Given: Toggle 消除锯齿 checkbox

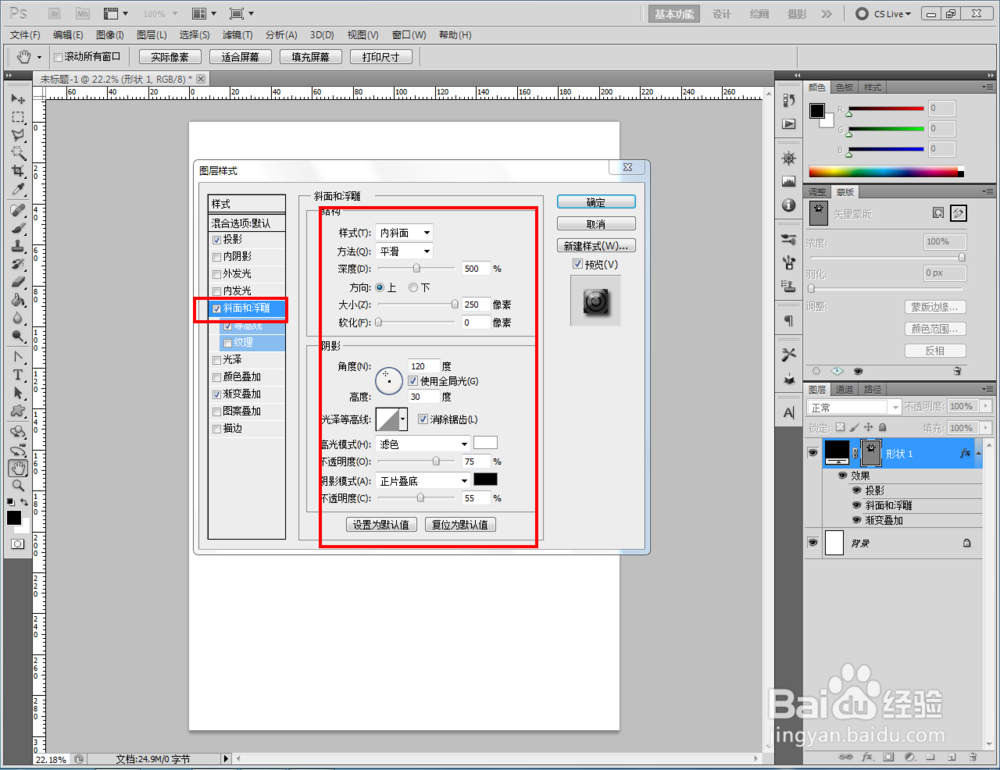Looking at the screenshot, I should [x=423, y=419].
